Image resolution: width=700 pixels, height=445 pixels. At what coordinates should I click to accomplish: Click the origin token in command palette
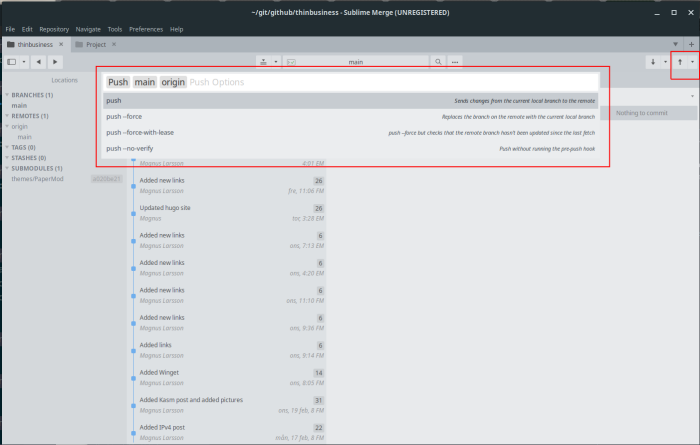[173, 82]
